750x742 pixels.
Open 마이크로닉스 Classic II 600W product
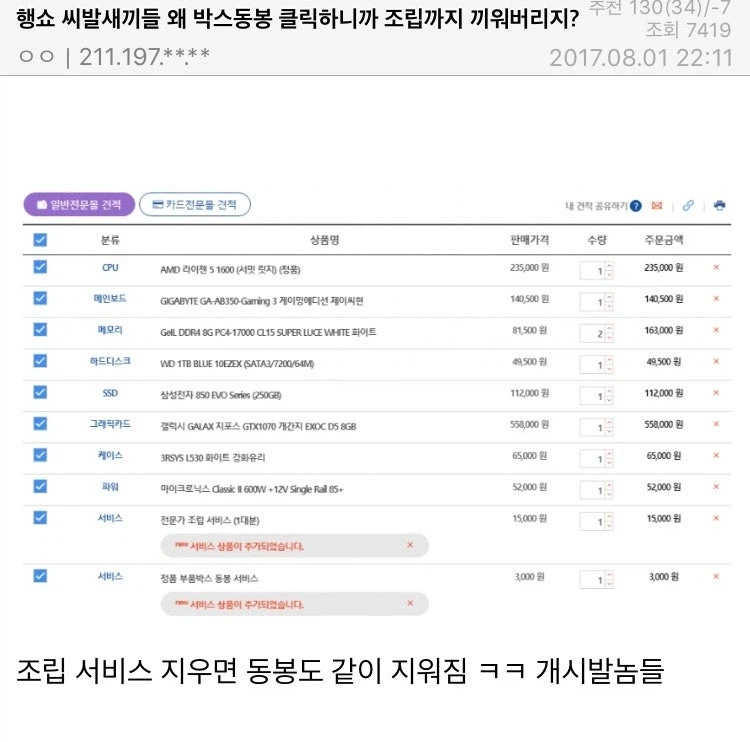click(252, 489)
